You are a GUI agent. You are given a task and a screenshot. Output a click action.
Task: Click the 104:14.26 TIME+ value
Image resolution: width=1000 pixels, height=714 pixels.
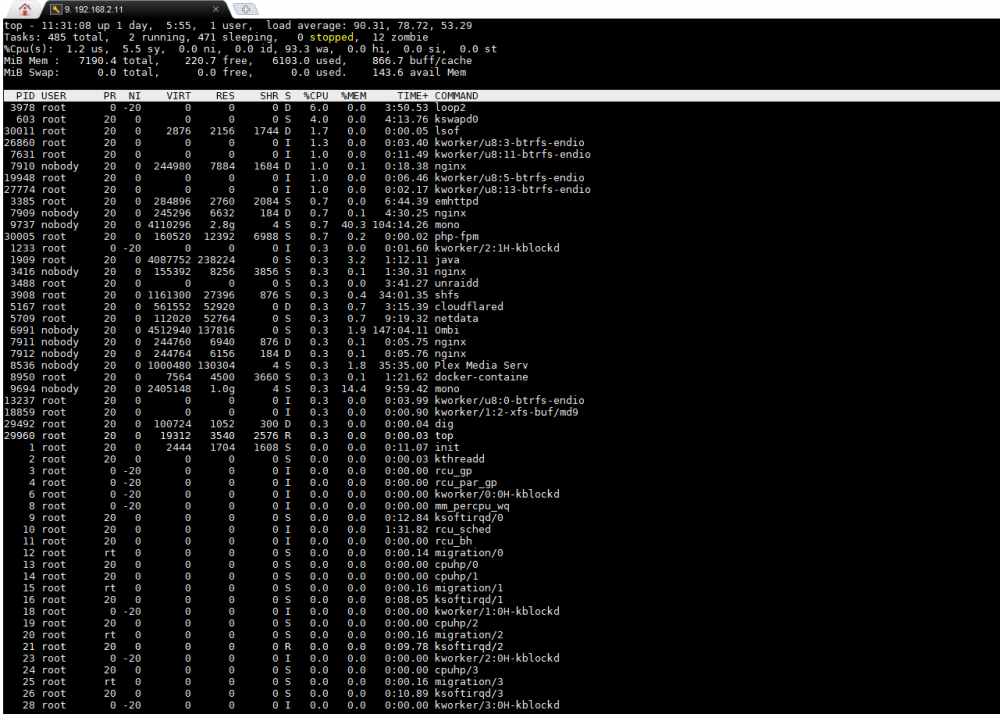(x=401, y=224)
